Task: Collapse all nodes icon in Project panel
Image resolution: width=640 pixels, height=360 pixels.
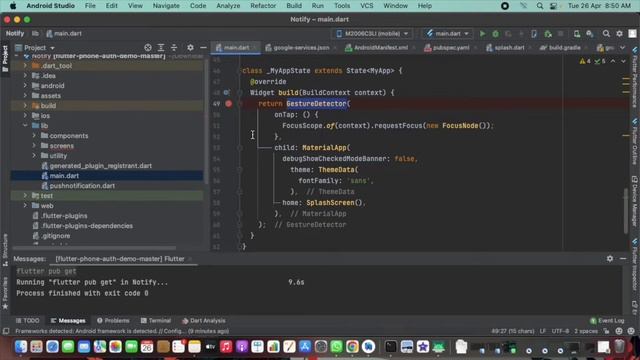Action: tap(174, 48)
